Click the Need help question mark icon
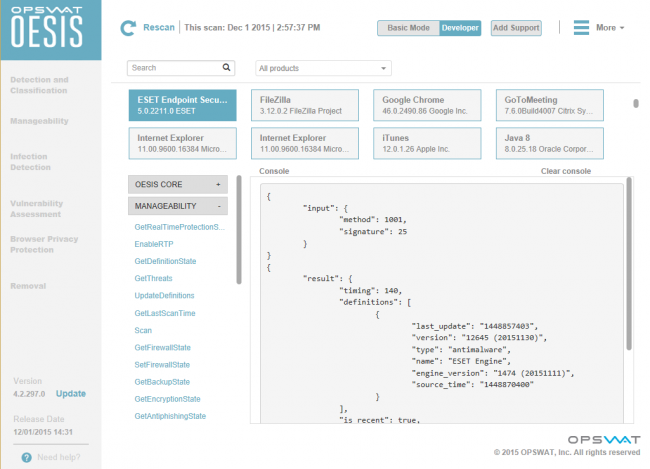The height and width of the screenshot is (469, 650). [x=27, y=457]
